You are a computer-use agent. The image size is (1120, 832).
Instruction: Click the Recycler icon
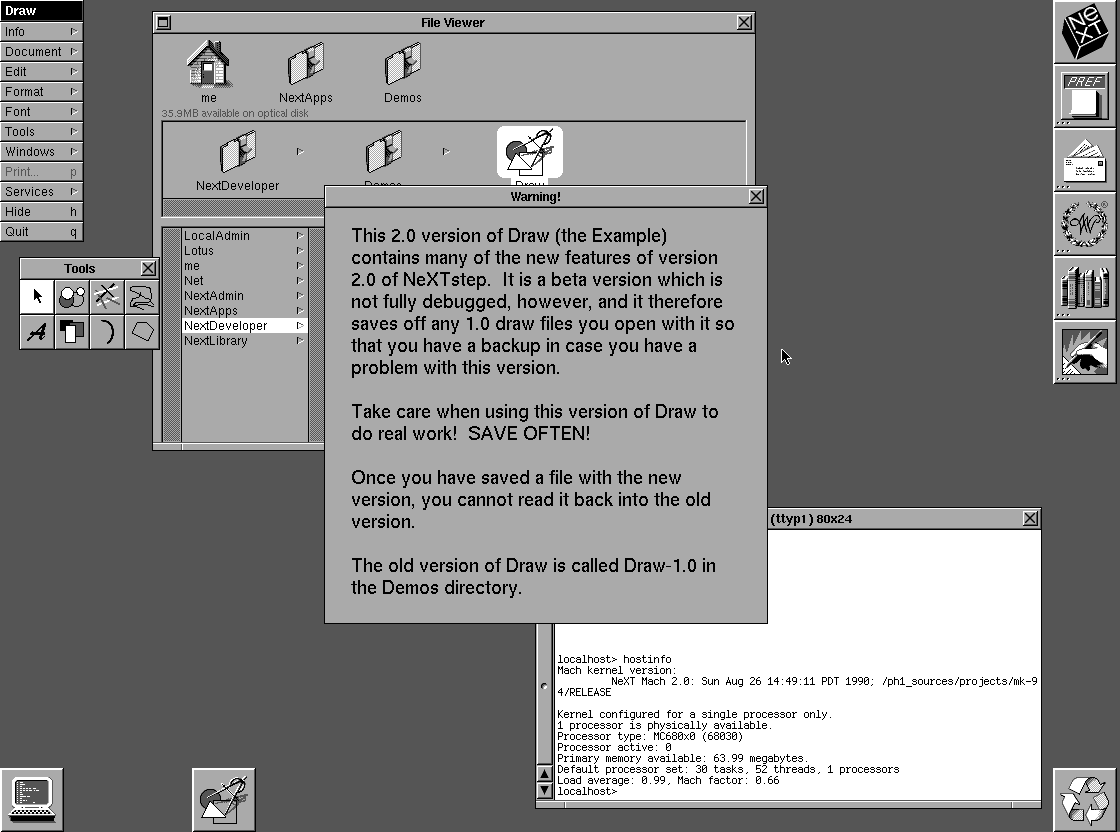point(1086,799)
